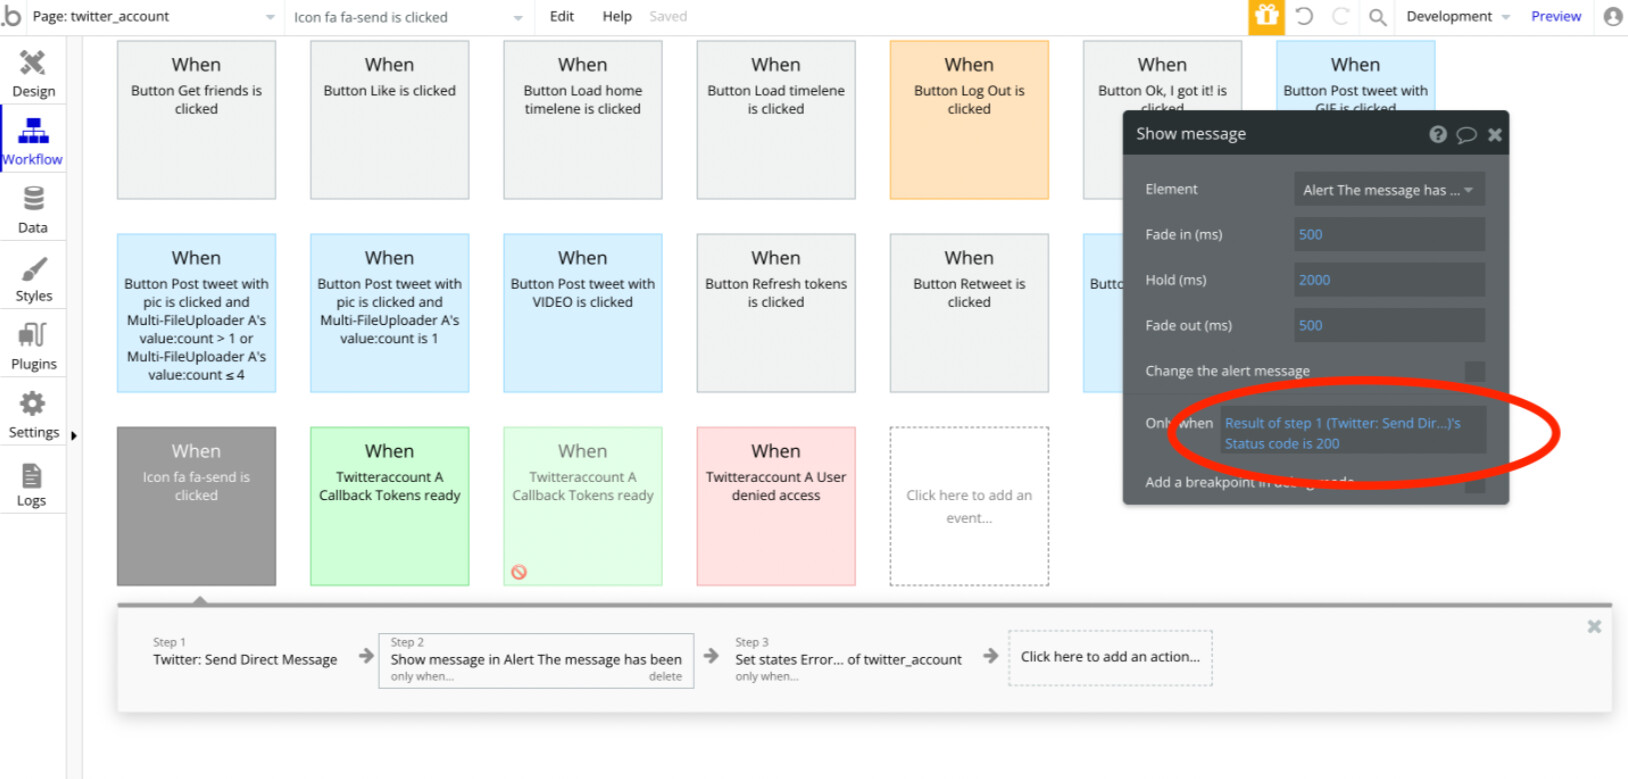Click here to add an event
This screenshot has width=1628, height=779.
coord(969,506)
